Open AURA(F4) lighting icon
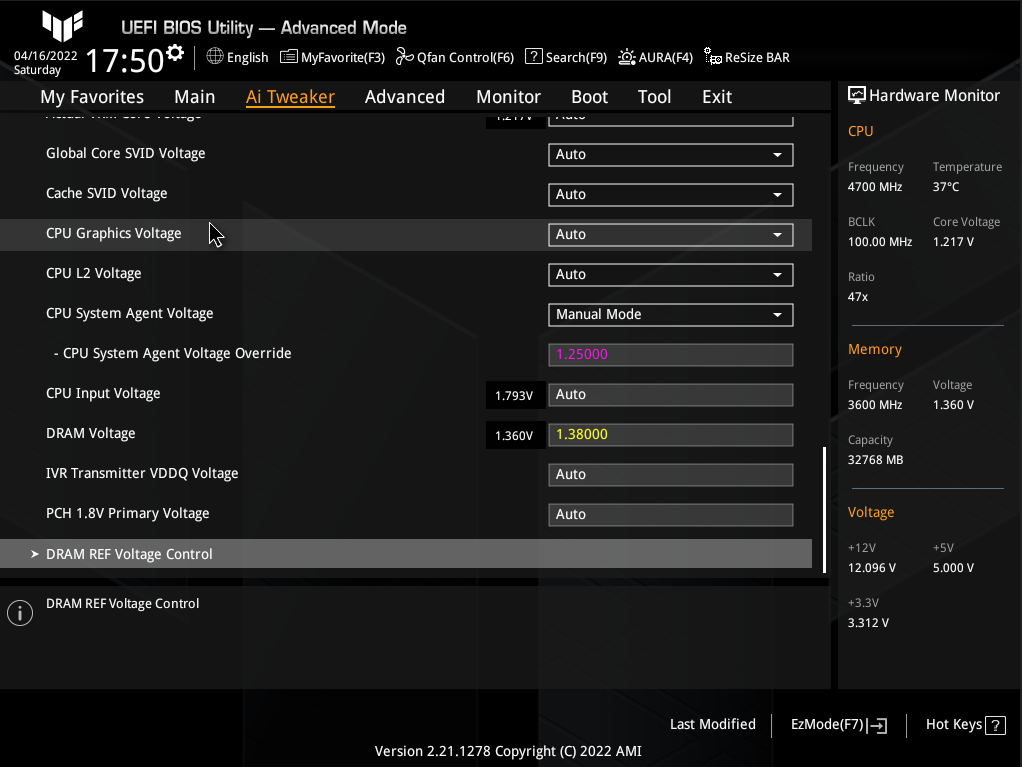1022x767 pixels. [627, 57]
